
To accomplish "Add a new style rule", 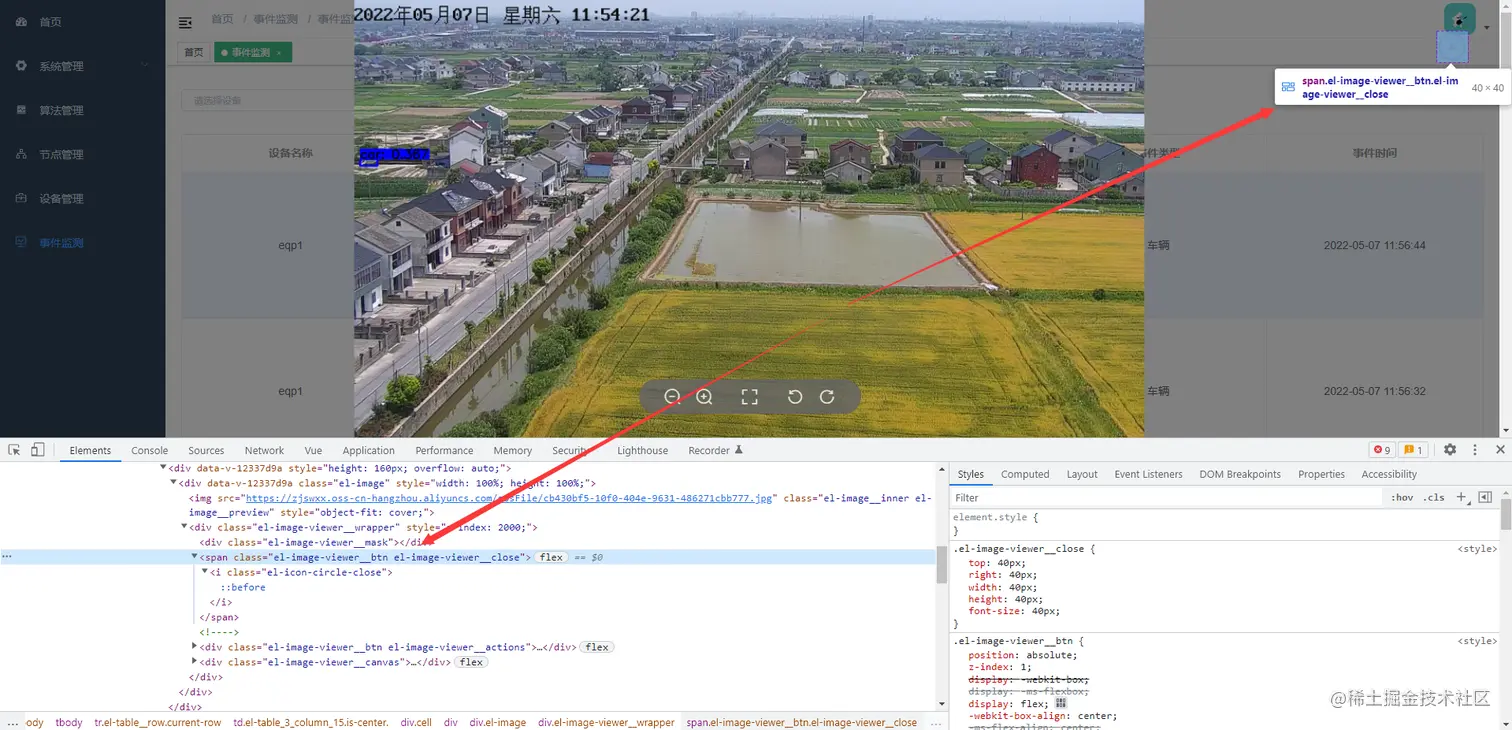I will (x=1461, y=497).
